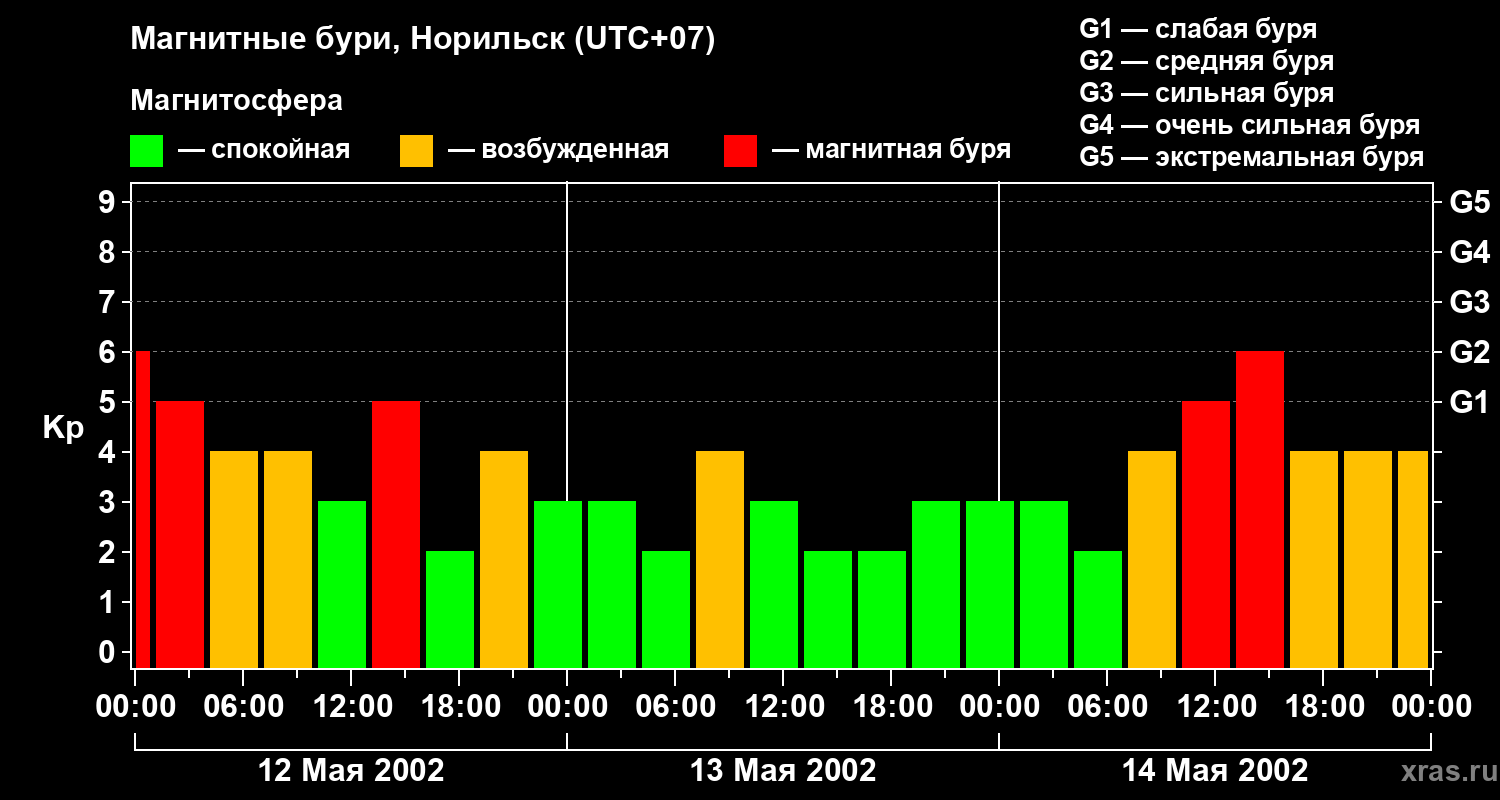The width and height of the screenshot is (1500, 800).
Task: Click the 'Магнитосфера' legend heading
Action: [236, 101]
